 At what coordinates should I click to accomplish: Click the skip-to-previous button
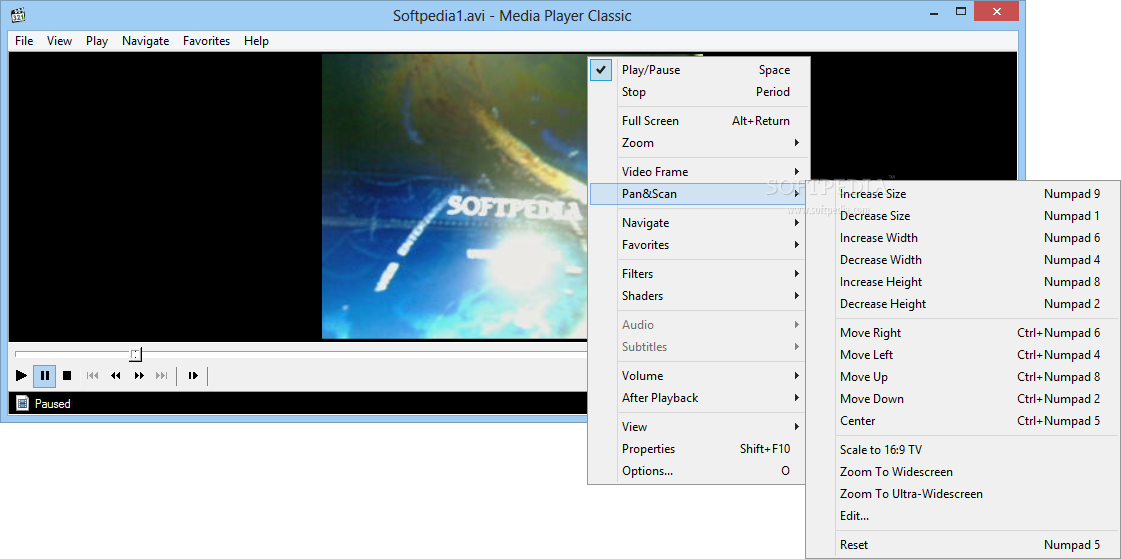coord(92,375)
